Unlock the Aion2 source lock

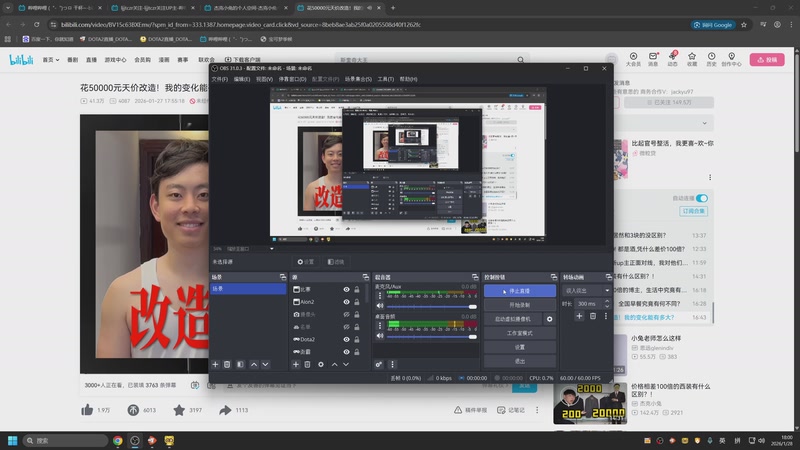click(x=357, y=302)
